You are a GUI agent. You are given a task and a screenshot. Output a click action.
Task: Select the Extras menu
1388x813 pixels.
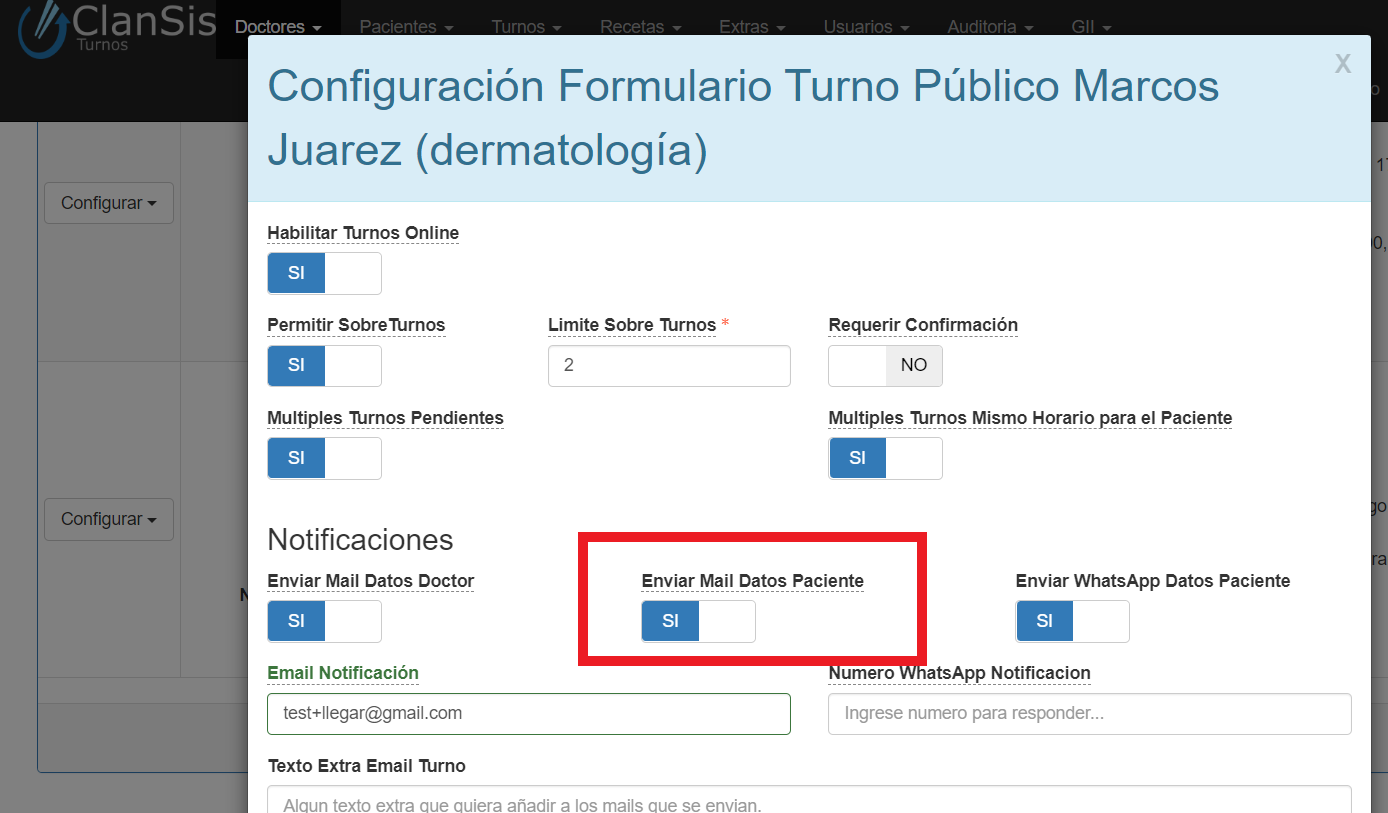pyautogui.click(x=751, y=27)
